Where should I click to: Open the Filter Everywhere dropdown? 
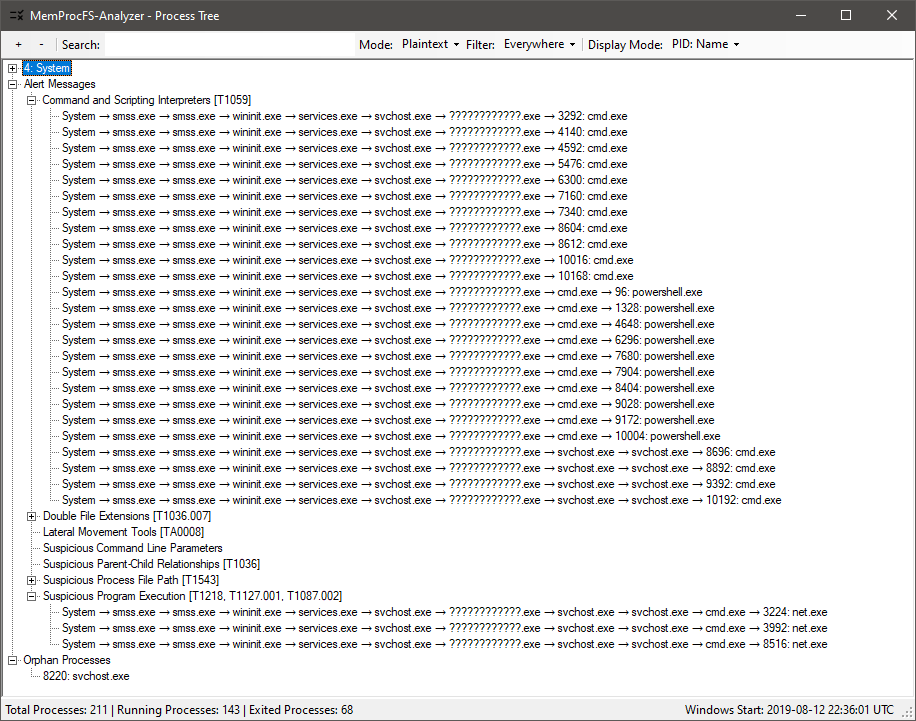pyautogui.click(x=540, y=45)
